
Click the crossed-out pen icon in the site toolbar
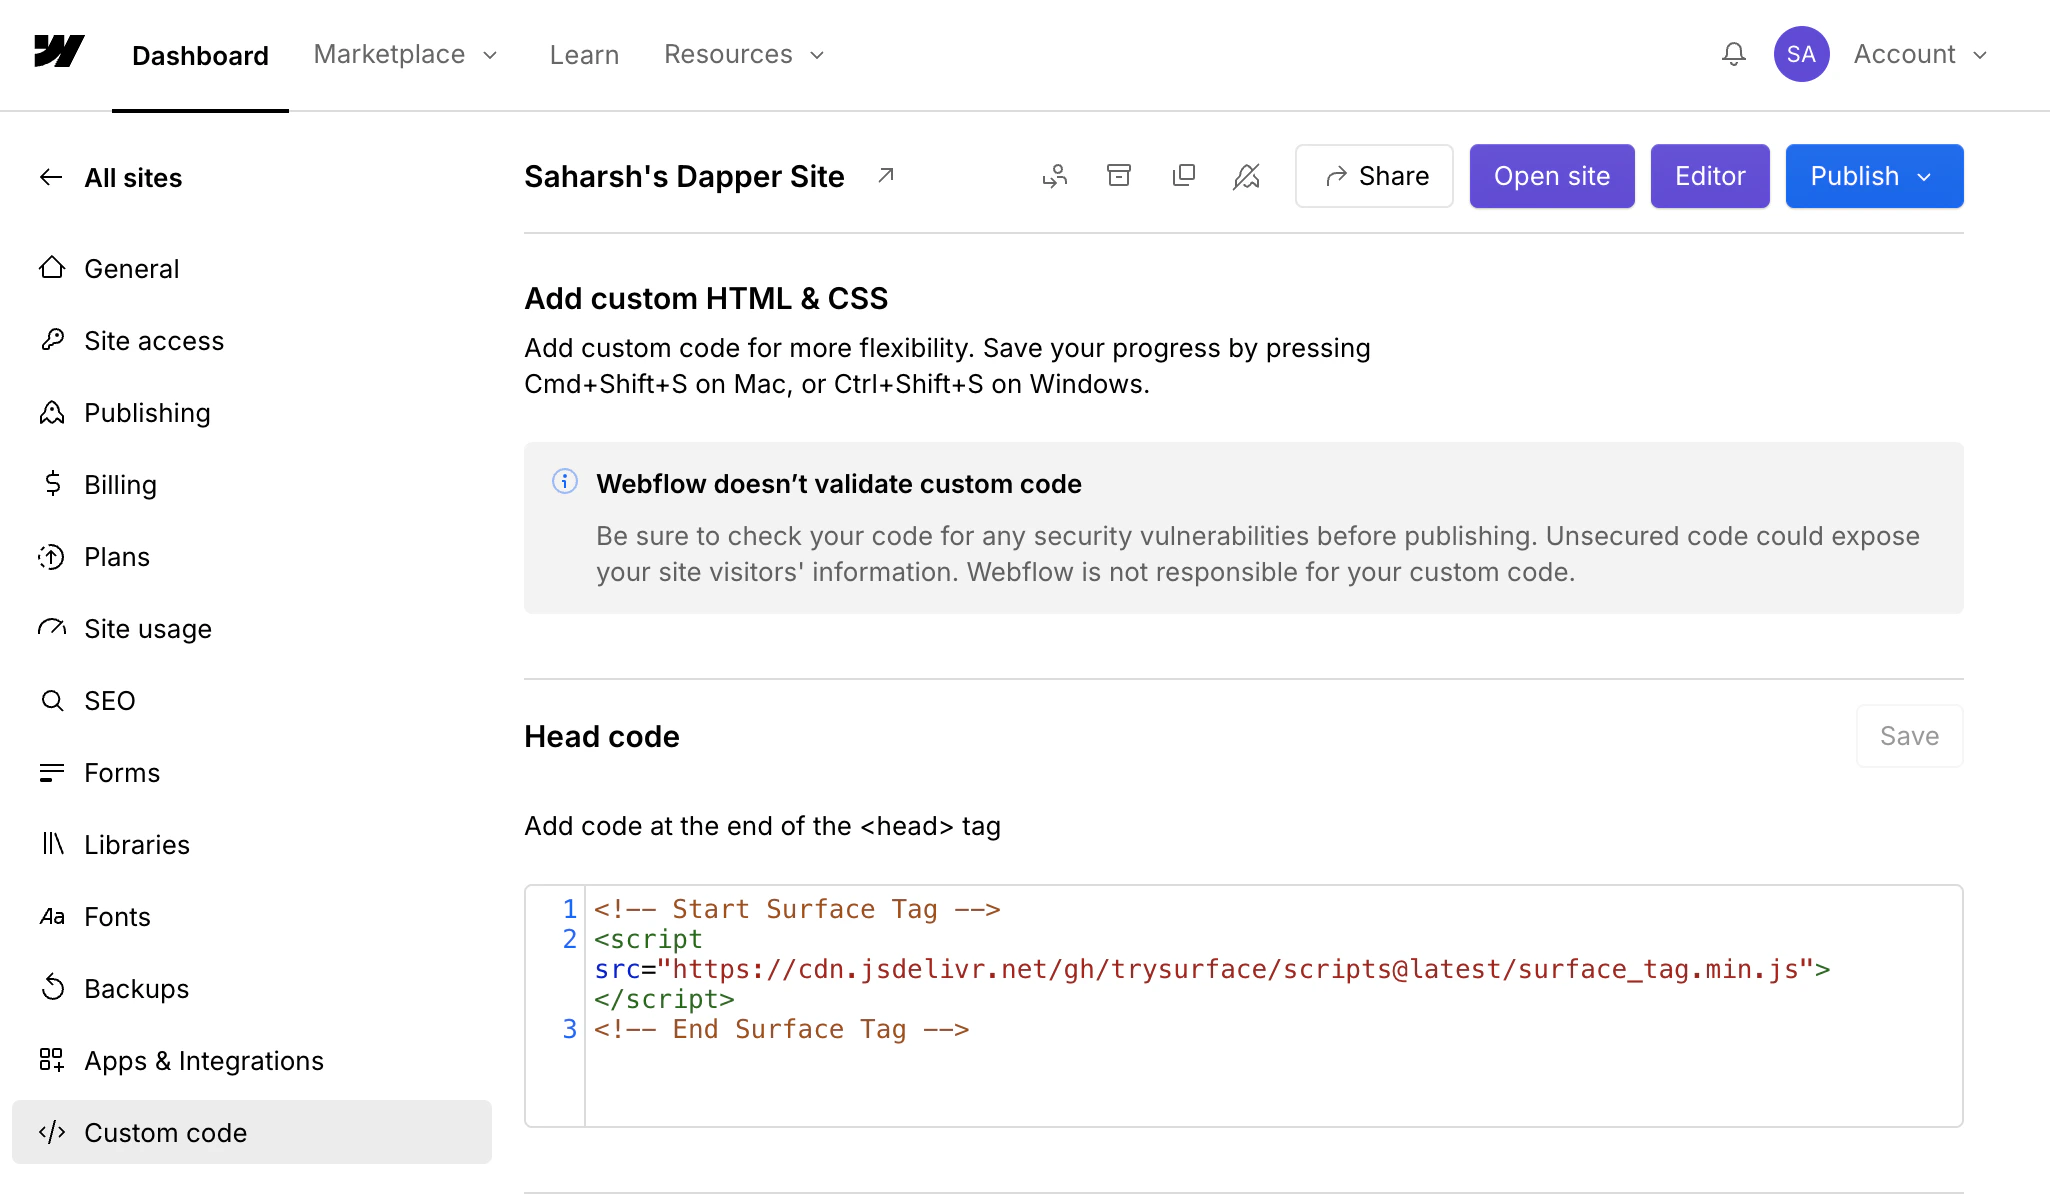point(1247,176)
